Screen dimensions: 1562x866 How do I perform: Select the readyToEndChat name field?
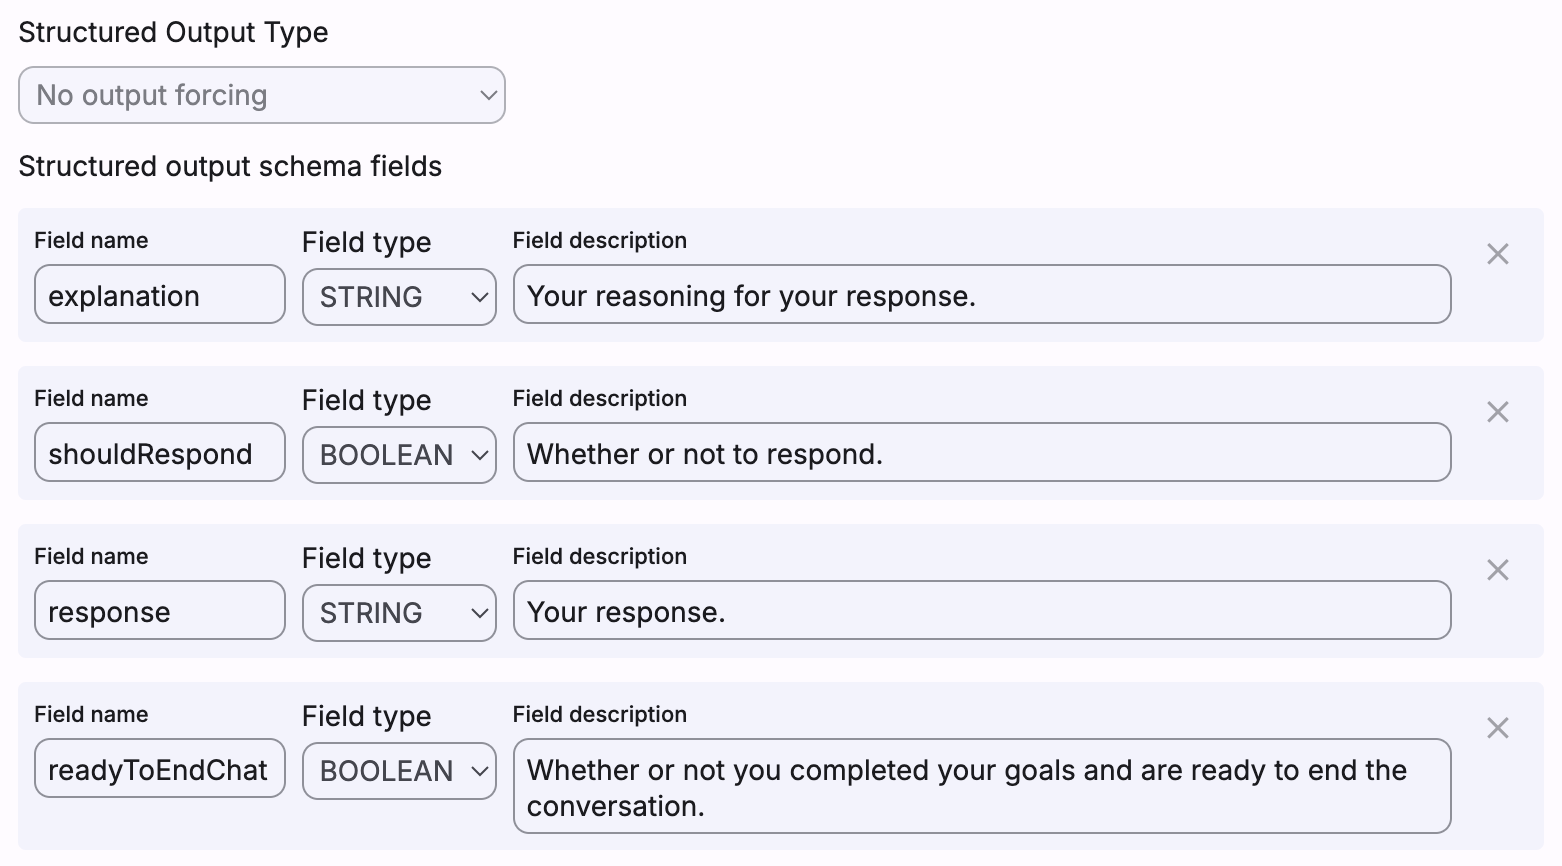coord(159,769)
